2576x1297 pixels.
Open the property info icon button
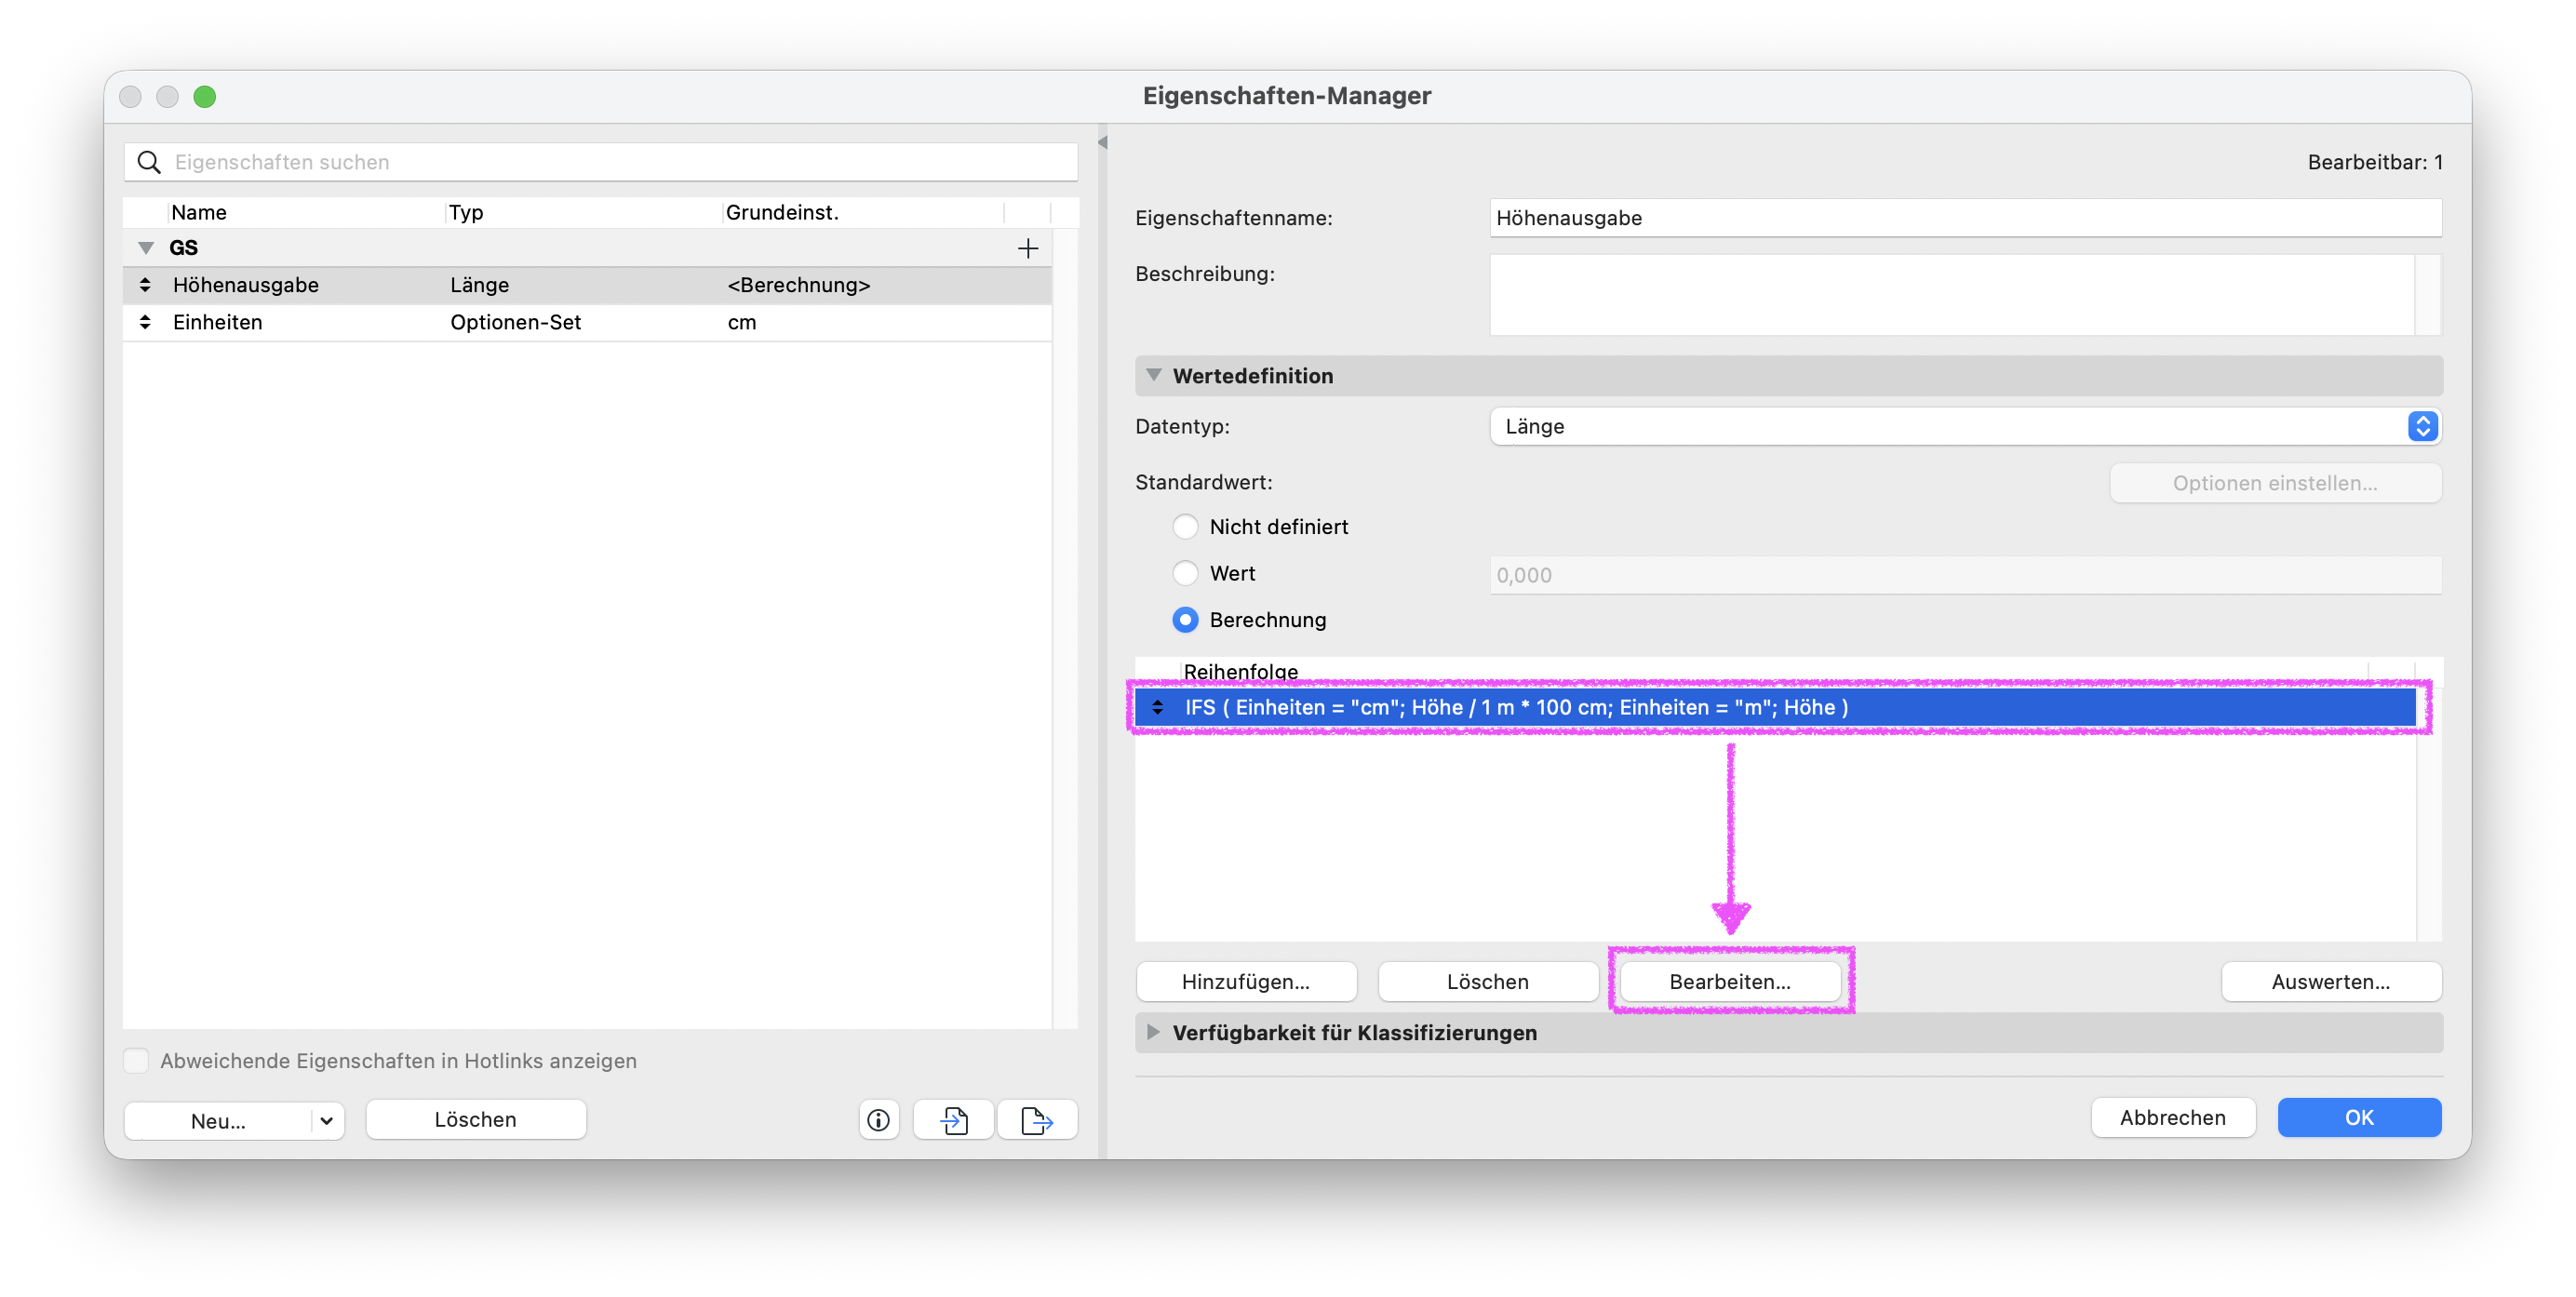click(878, 1120)
